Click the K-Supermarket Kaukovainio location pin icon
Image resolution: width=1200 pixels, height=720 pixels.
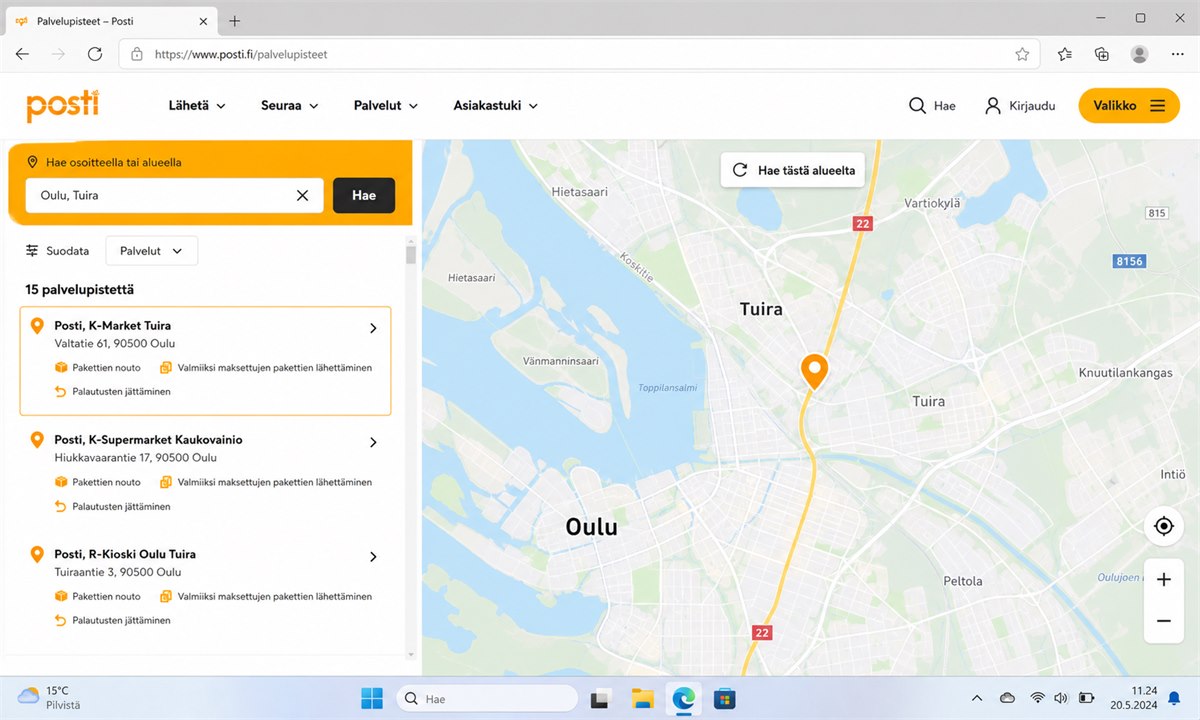37,440
